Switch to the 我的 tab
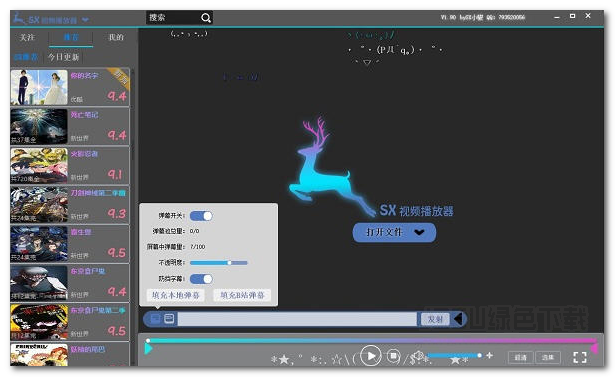Image resolution: width=615 pixels, height=377 pixels. (116, 37)
